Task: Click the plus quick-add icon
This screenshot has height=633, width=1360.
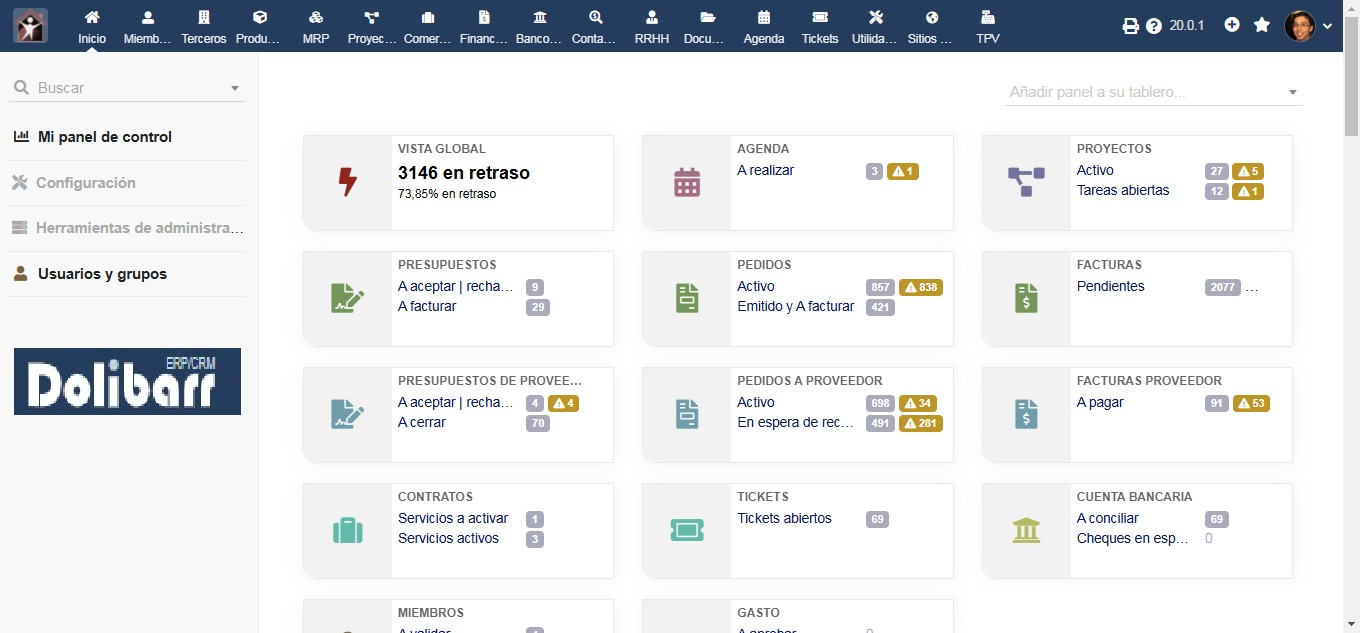Action: coord(1232,25)
